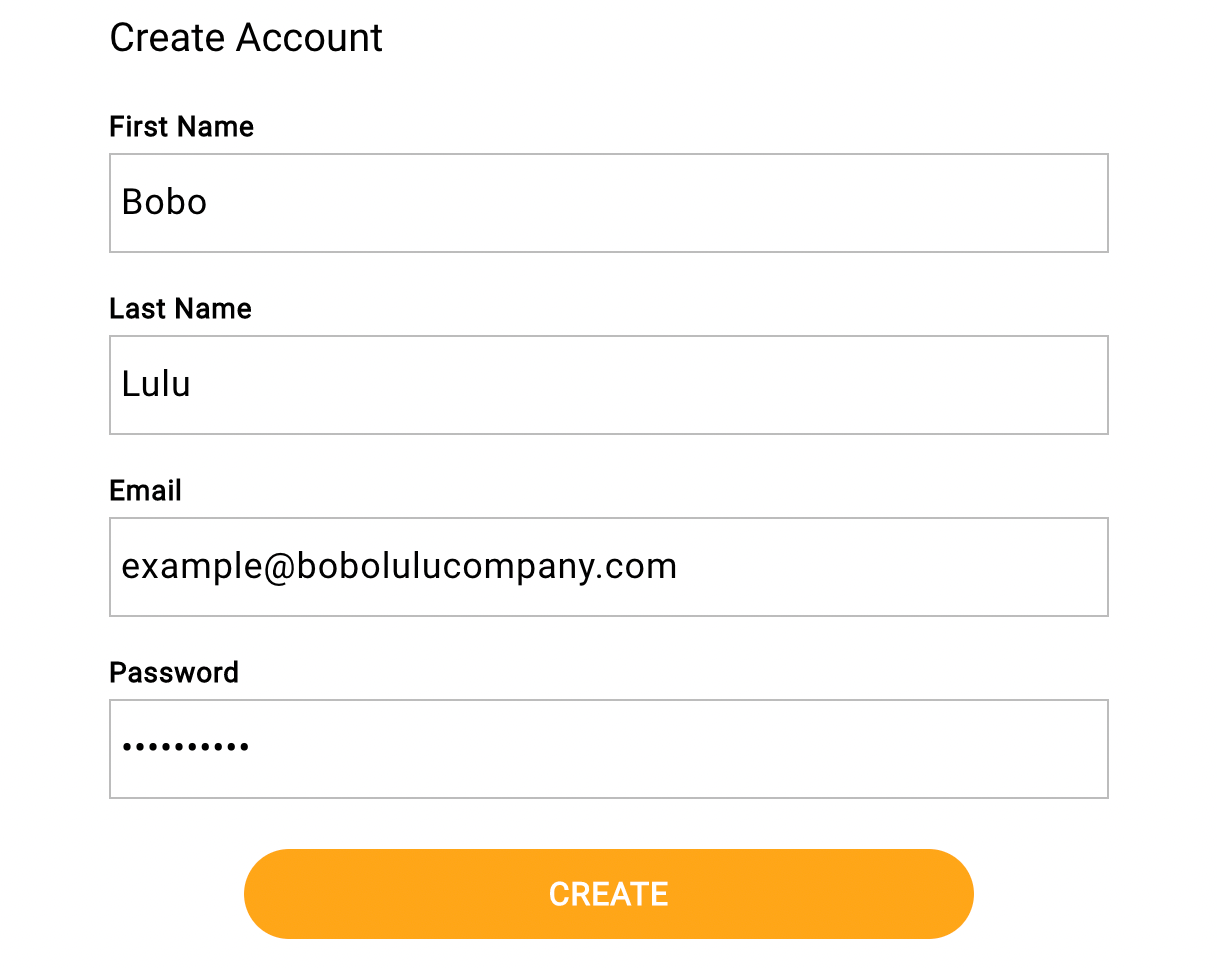Focus the Last Name text box
This screenshot has width=1217, height=968.
608,385
